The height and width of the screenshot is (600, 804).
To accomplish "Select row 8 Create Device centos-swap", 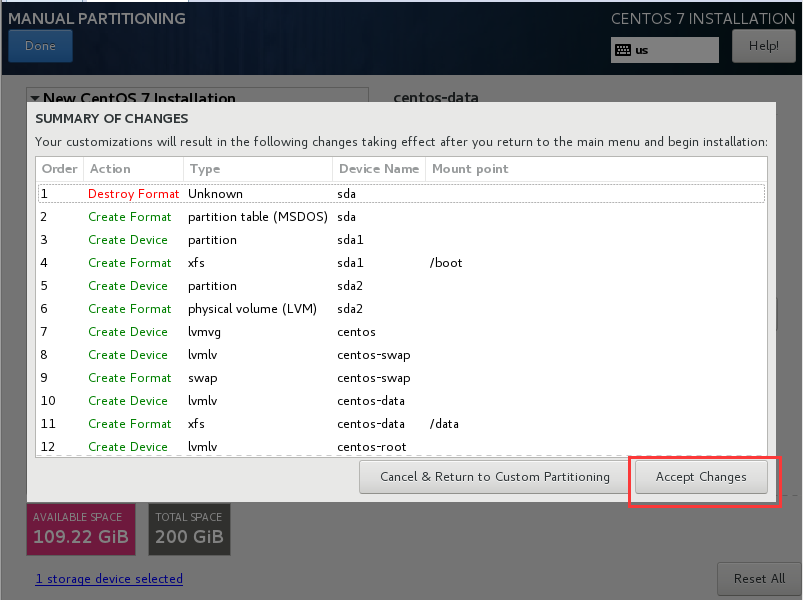I will click(x=401, y=355).
